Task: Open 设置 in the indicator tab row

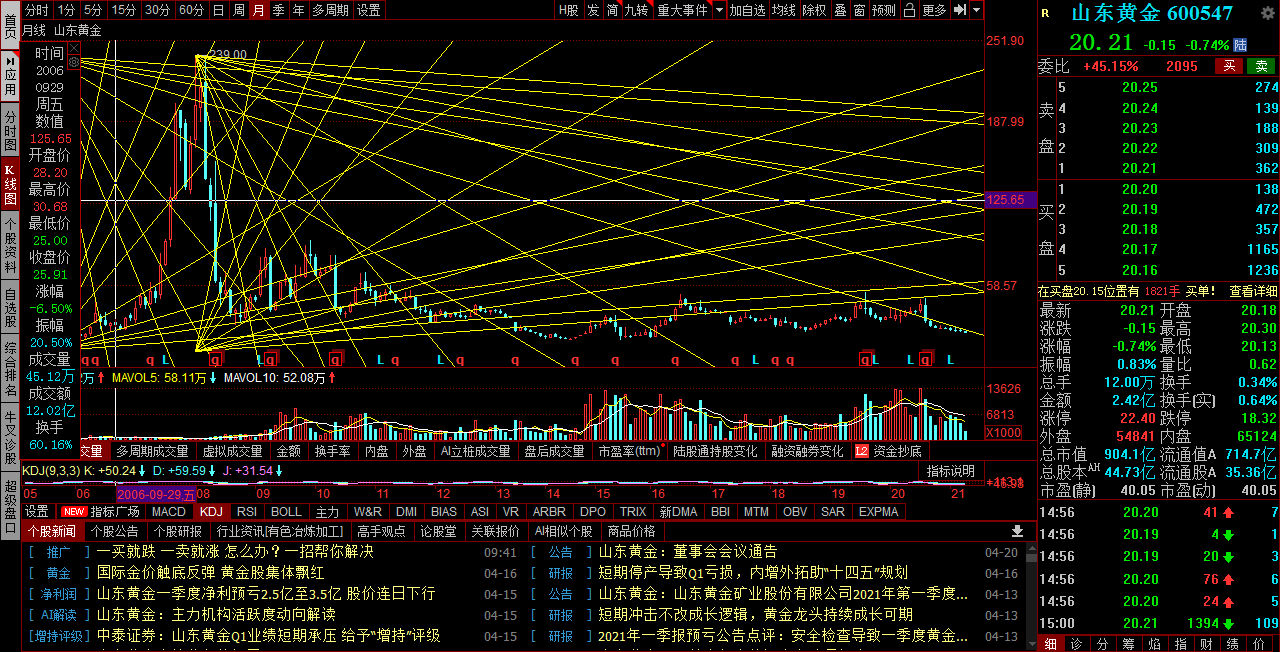Action: (x=37, y=511)
